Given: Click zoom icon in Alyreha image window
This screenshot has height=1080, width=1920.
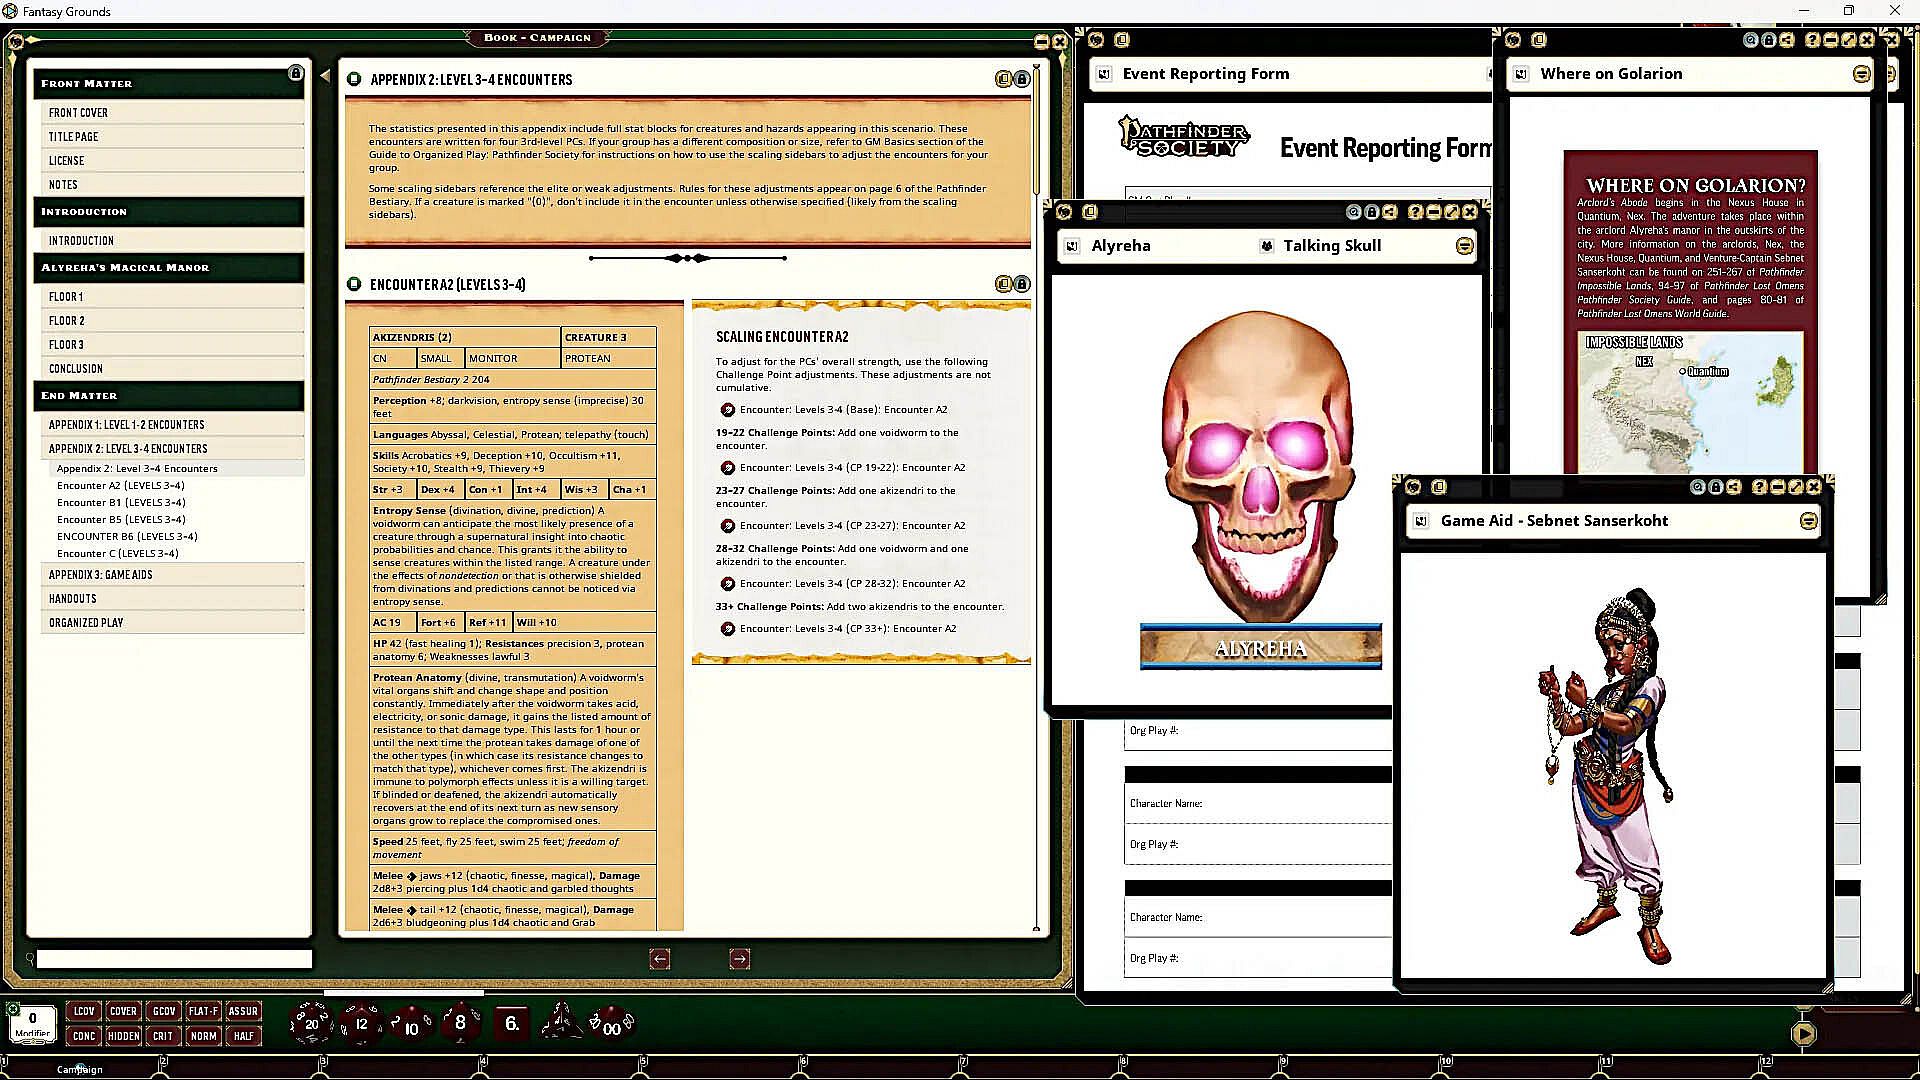Looking at the screenshot, I should (x=1353, y=212).
